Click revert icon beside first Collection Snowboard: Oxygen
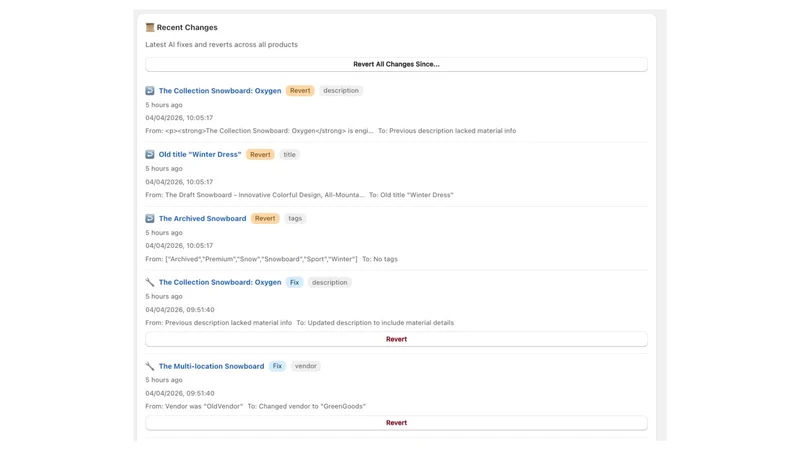The height and width of the screenshot is (450, 800). tap(149, 91)
